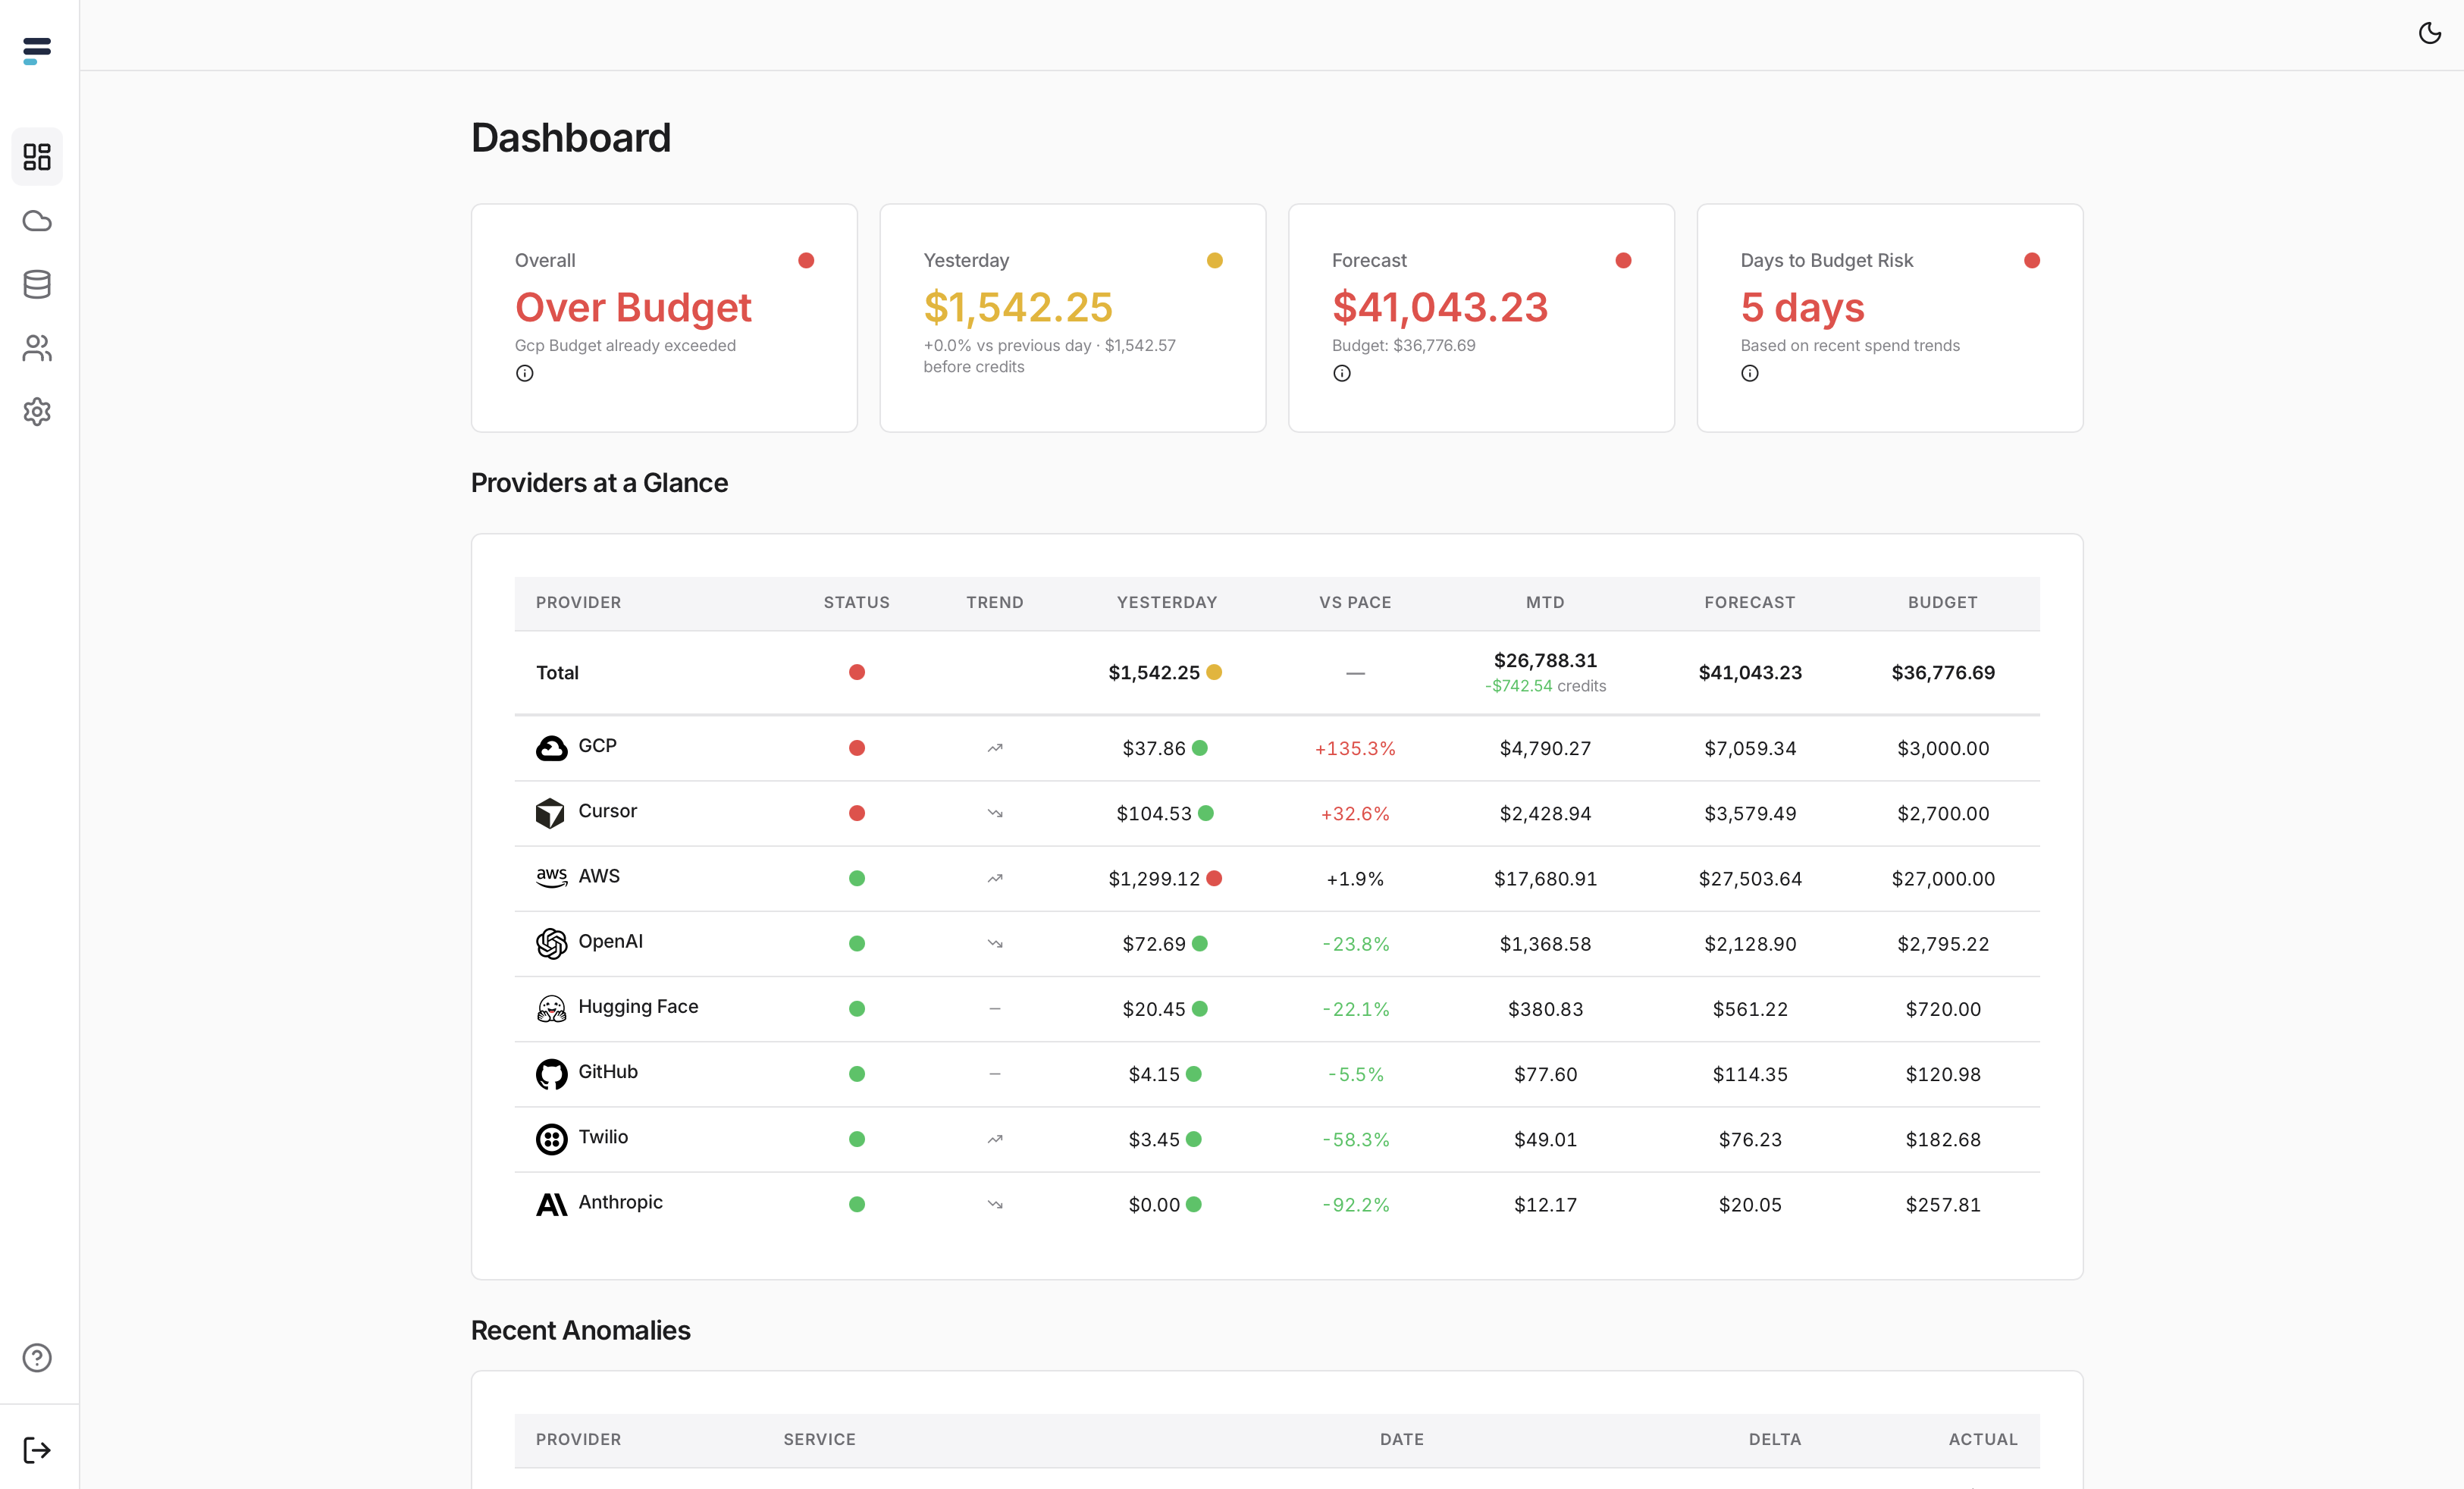Open Settings via the gear icon
This screenshot has width=2464, height=1489.
[37, 412]
